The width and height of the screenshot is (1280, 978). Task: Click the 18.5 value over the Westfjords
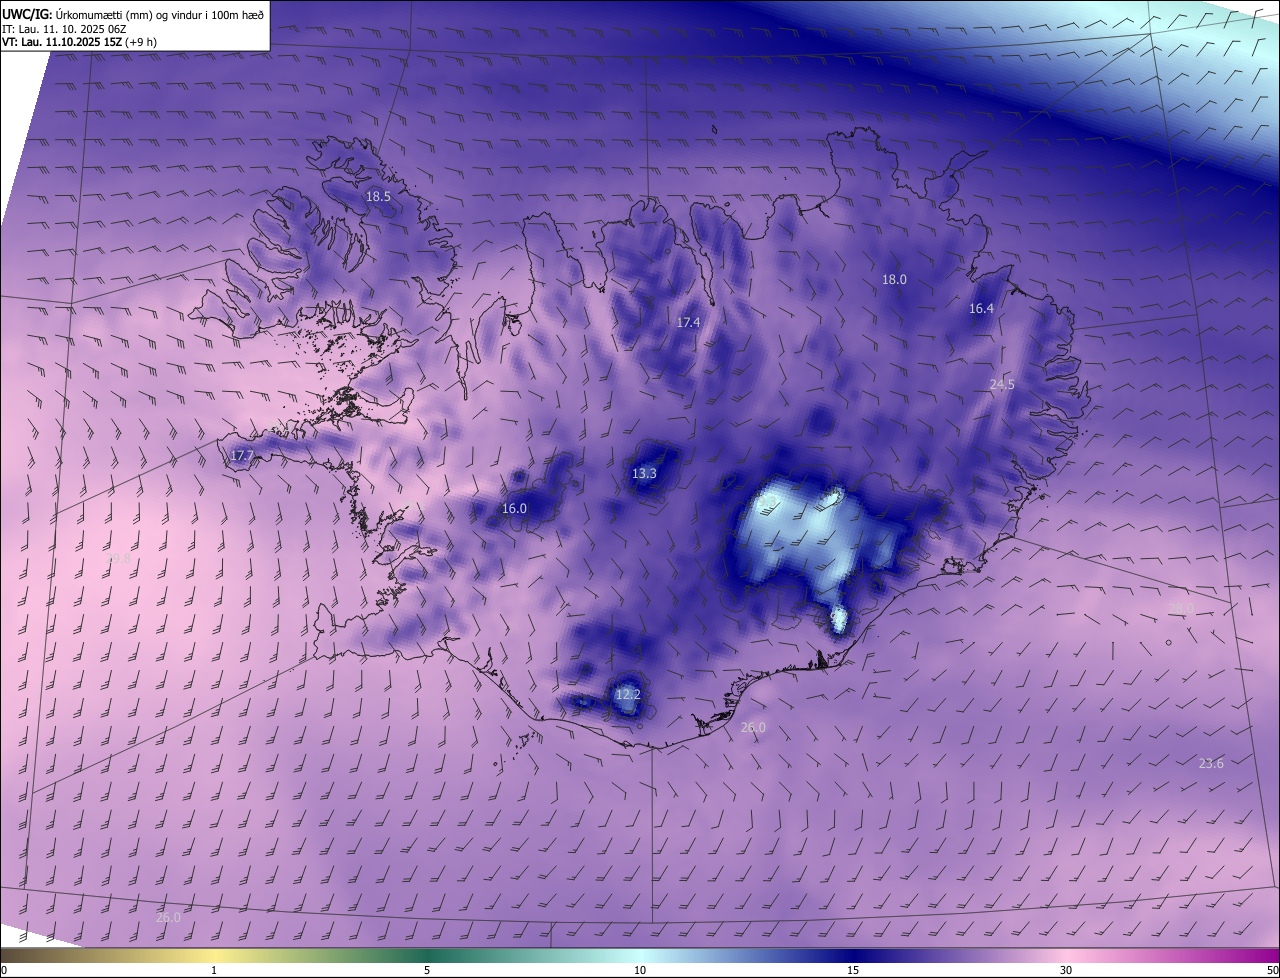point(378,197)
